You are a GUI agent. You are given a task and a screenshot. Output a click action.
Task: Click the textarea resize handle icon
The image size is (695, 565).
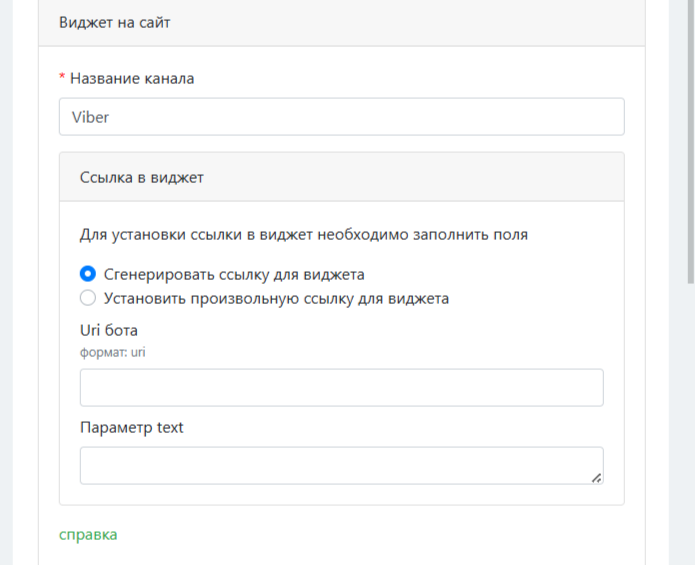[596, 478]
